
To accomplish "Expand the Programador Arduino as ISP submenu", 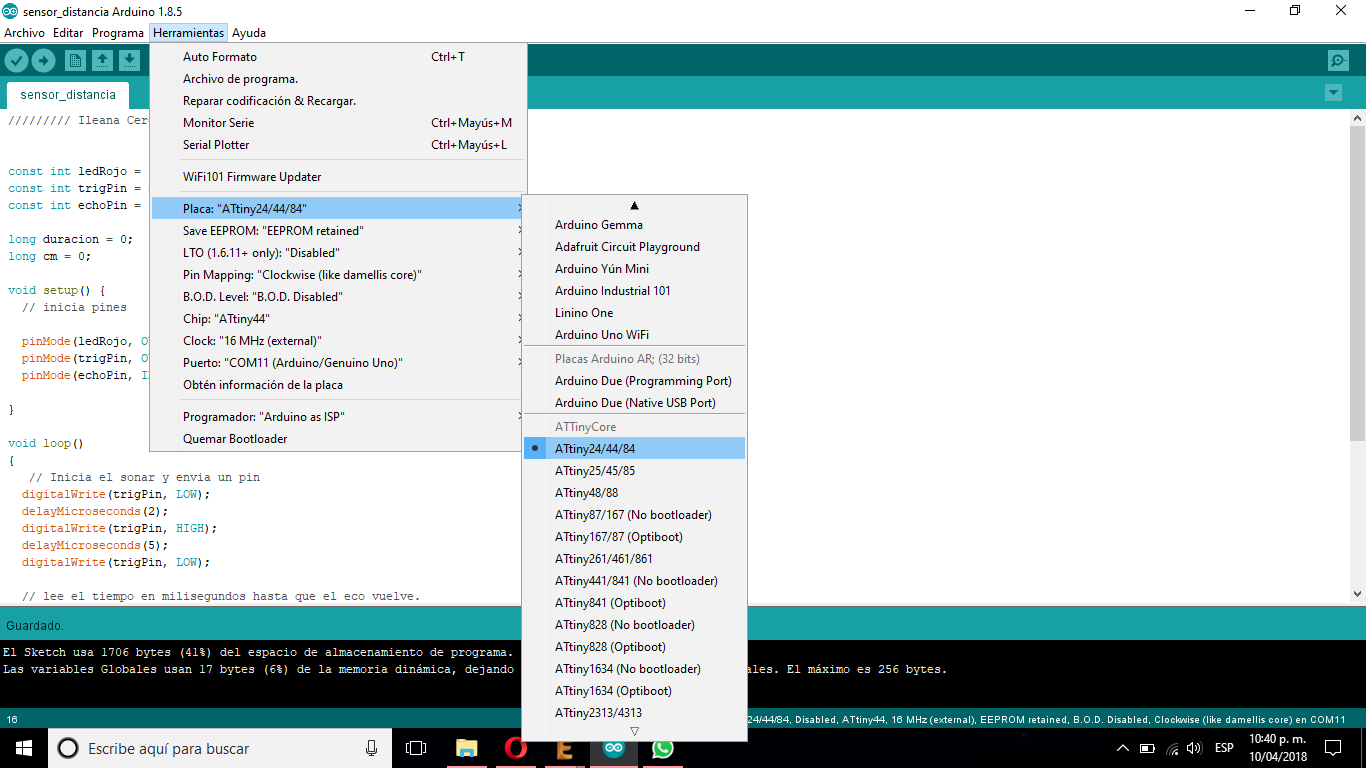I will click(x=338, y=417).
